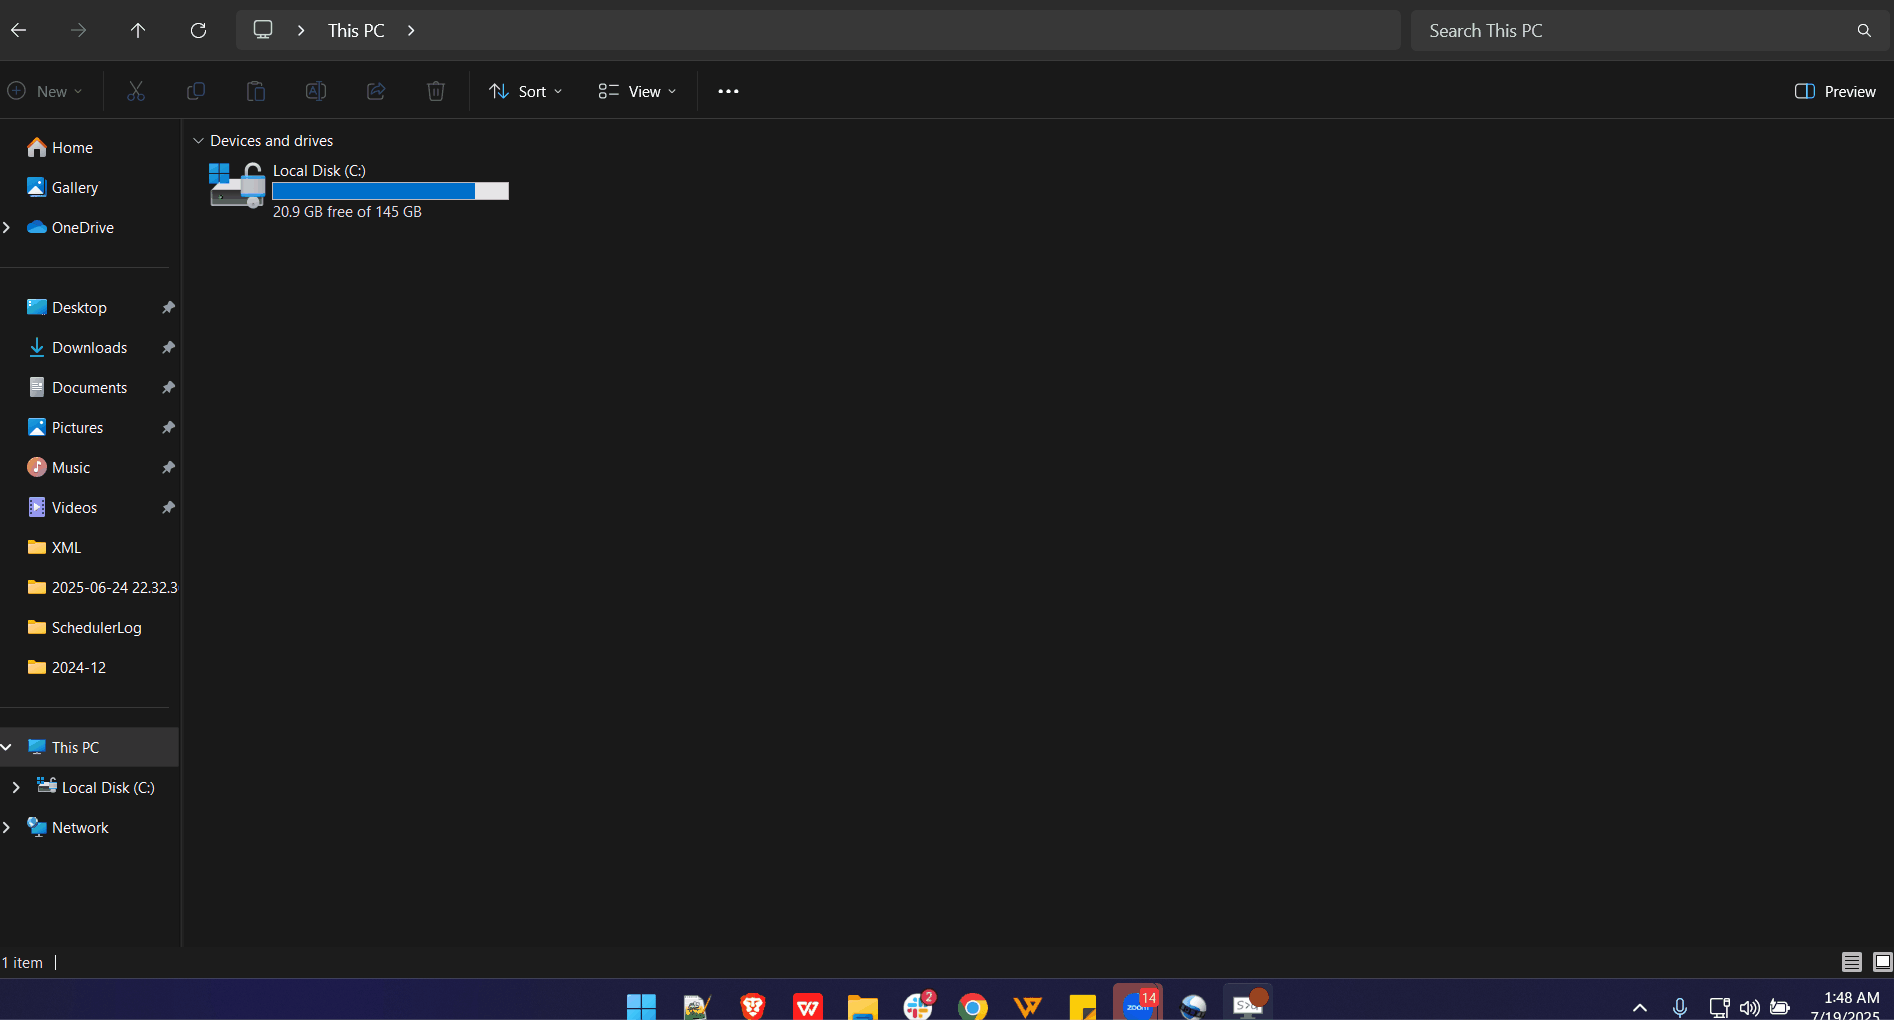The height and width of the screenshot is (1020, 1894).
Task: Click the Delete trash icon
Action: (436, 91)
